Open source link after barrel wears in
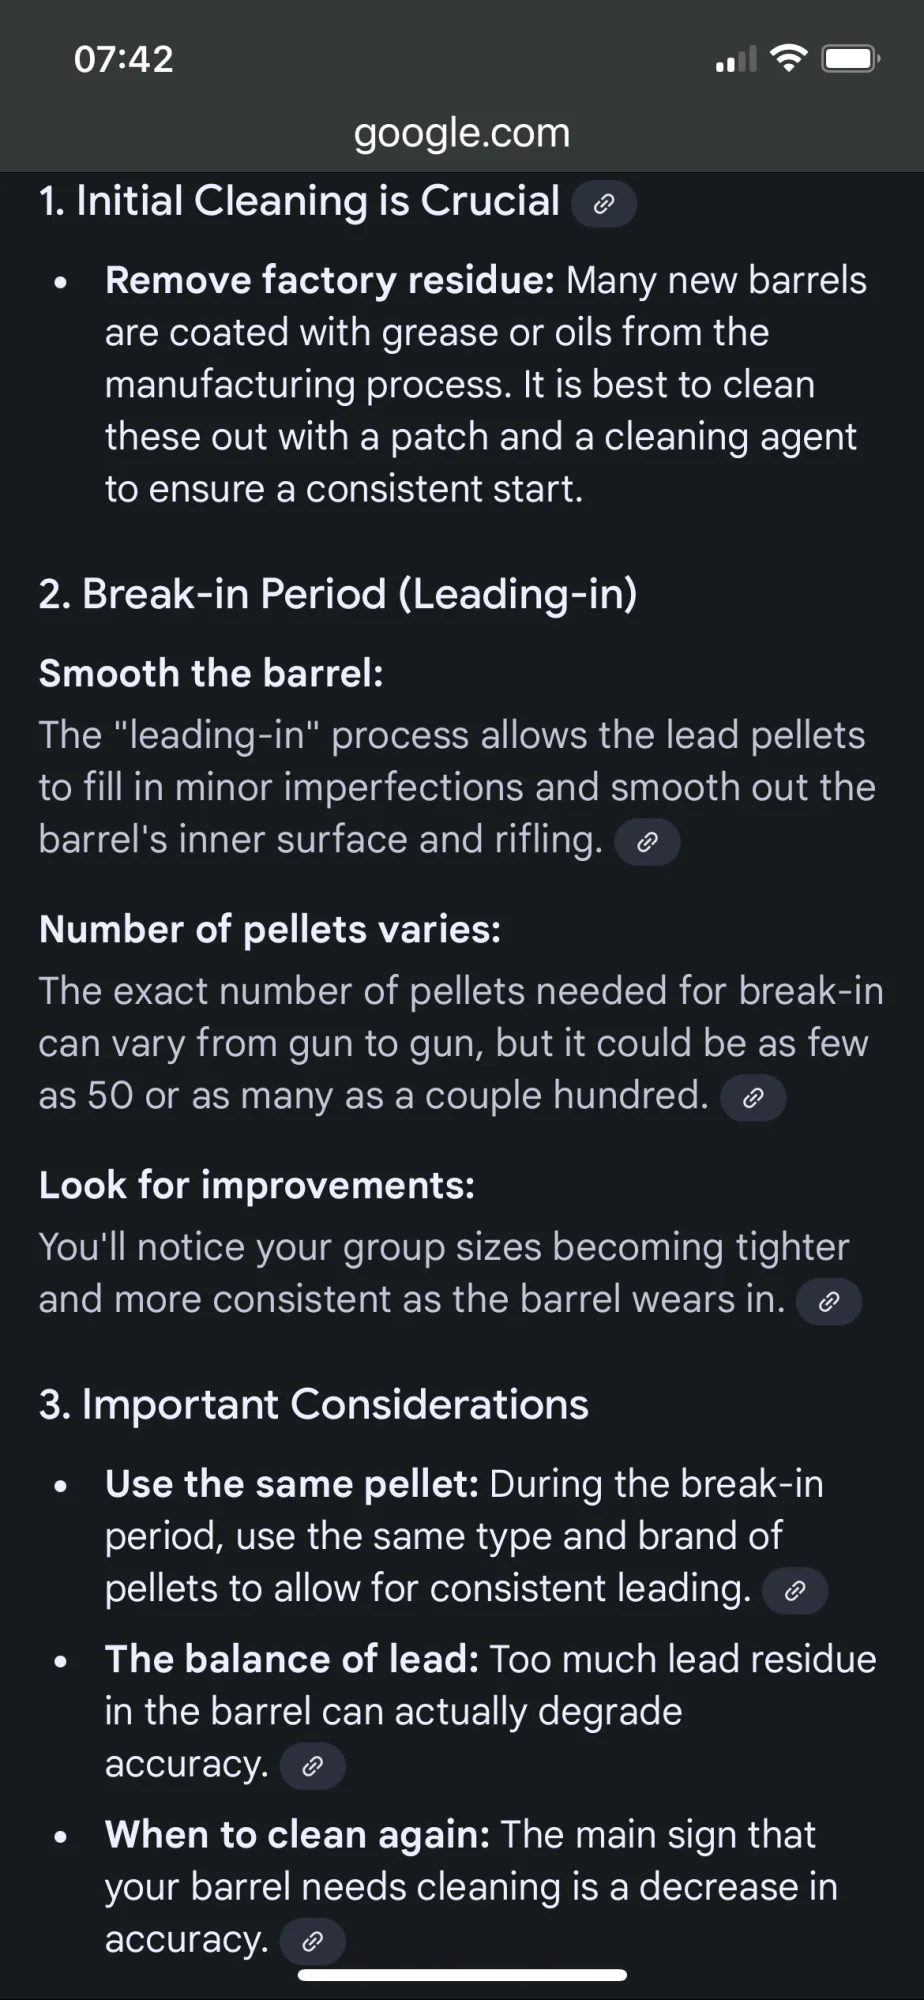 (x=828, y=1302)
